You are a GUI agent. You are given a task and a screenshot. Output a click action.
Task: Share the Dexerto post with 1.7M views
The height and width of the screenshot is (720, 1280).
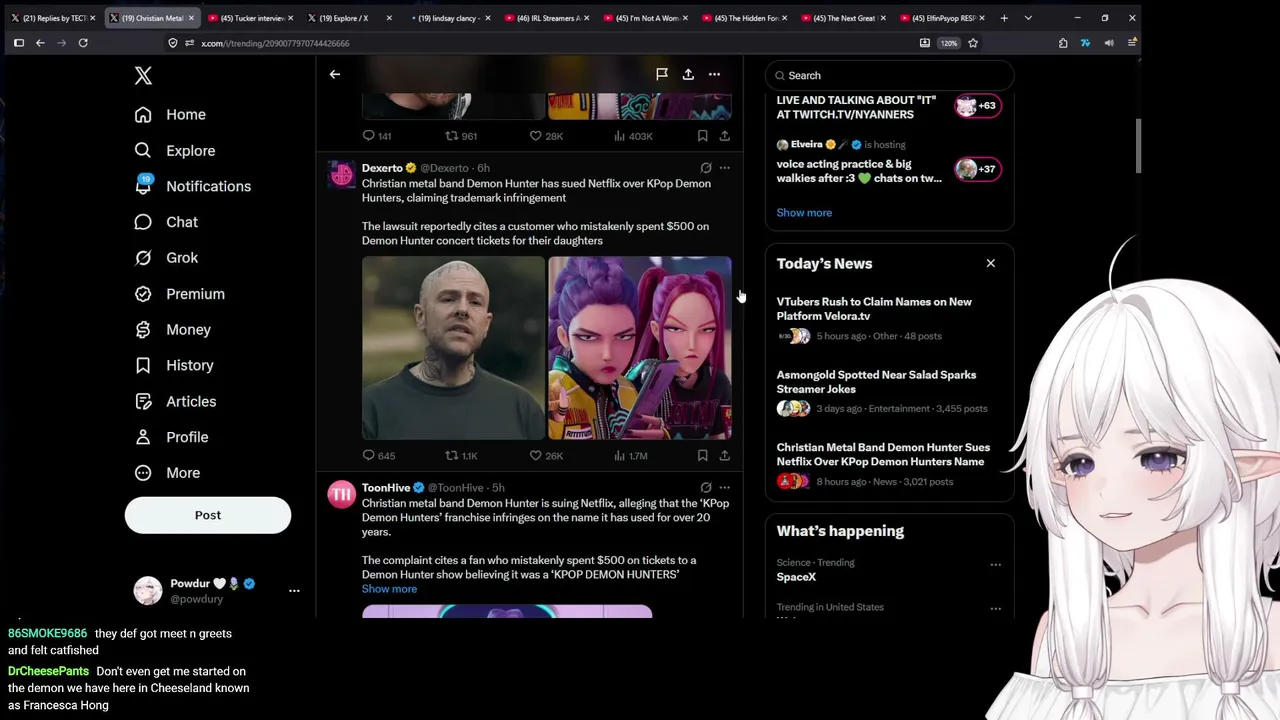tap(724, 456)
